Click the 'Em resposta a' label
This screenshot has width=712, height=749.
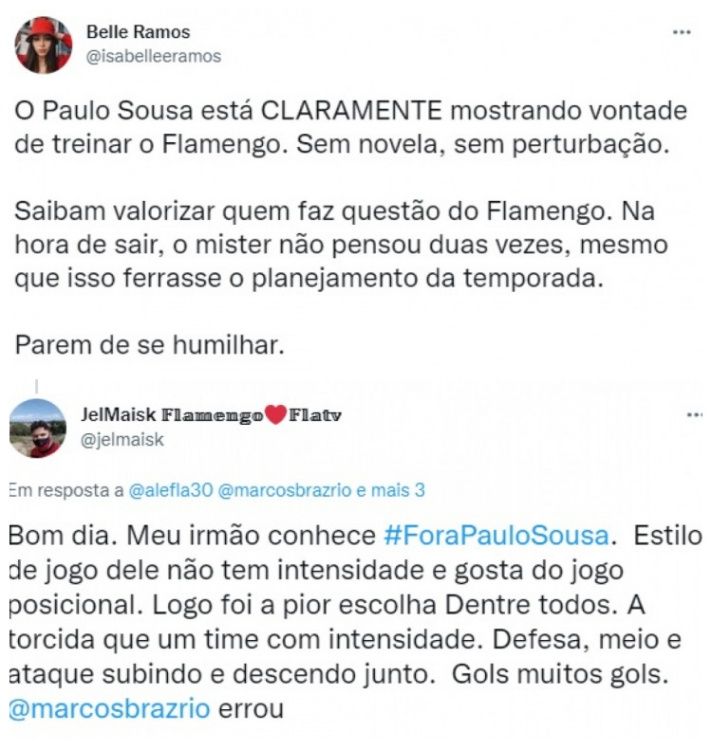click(66, 491)
